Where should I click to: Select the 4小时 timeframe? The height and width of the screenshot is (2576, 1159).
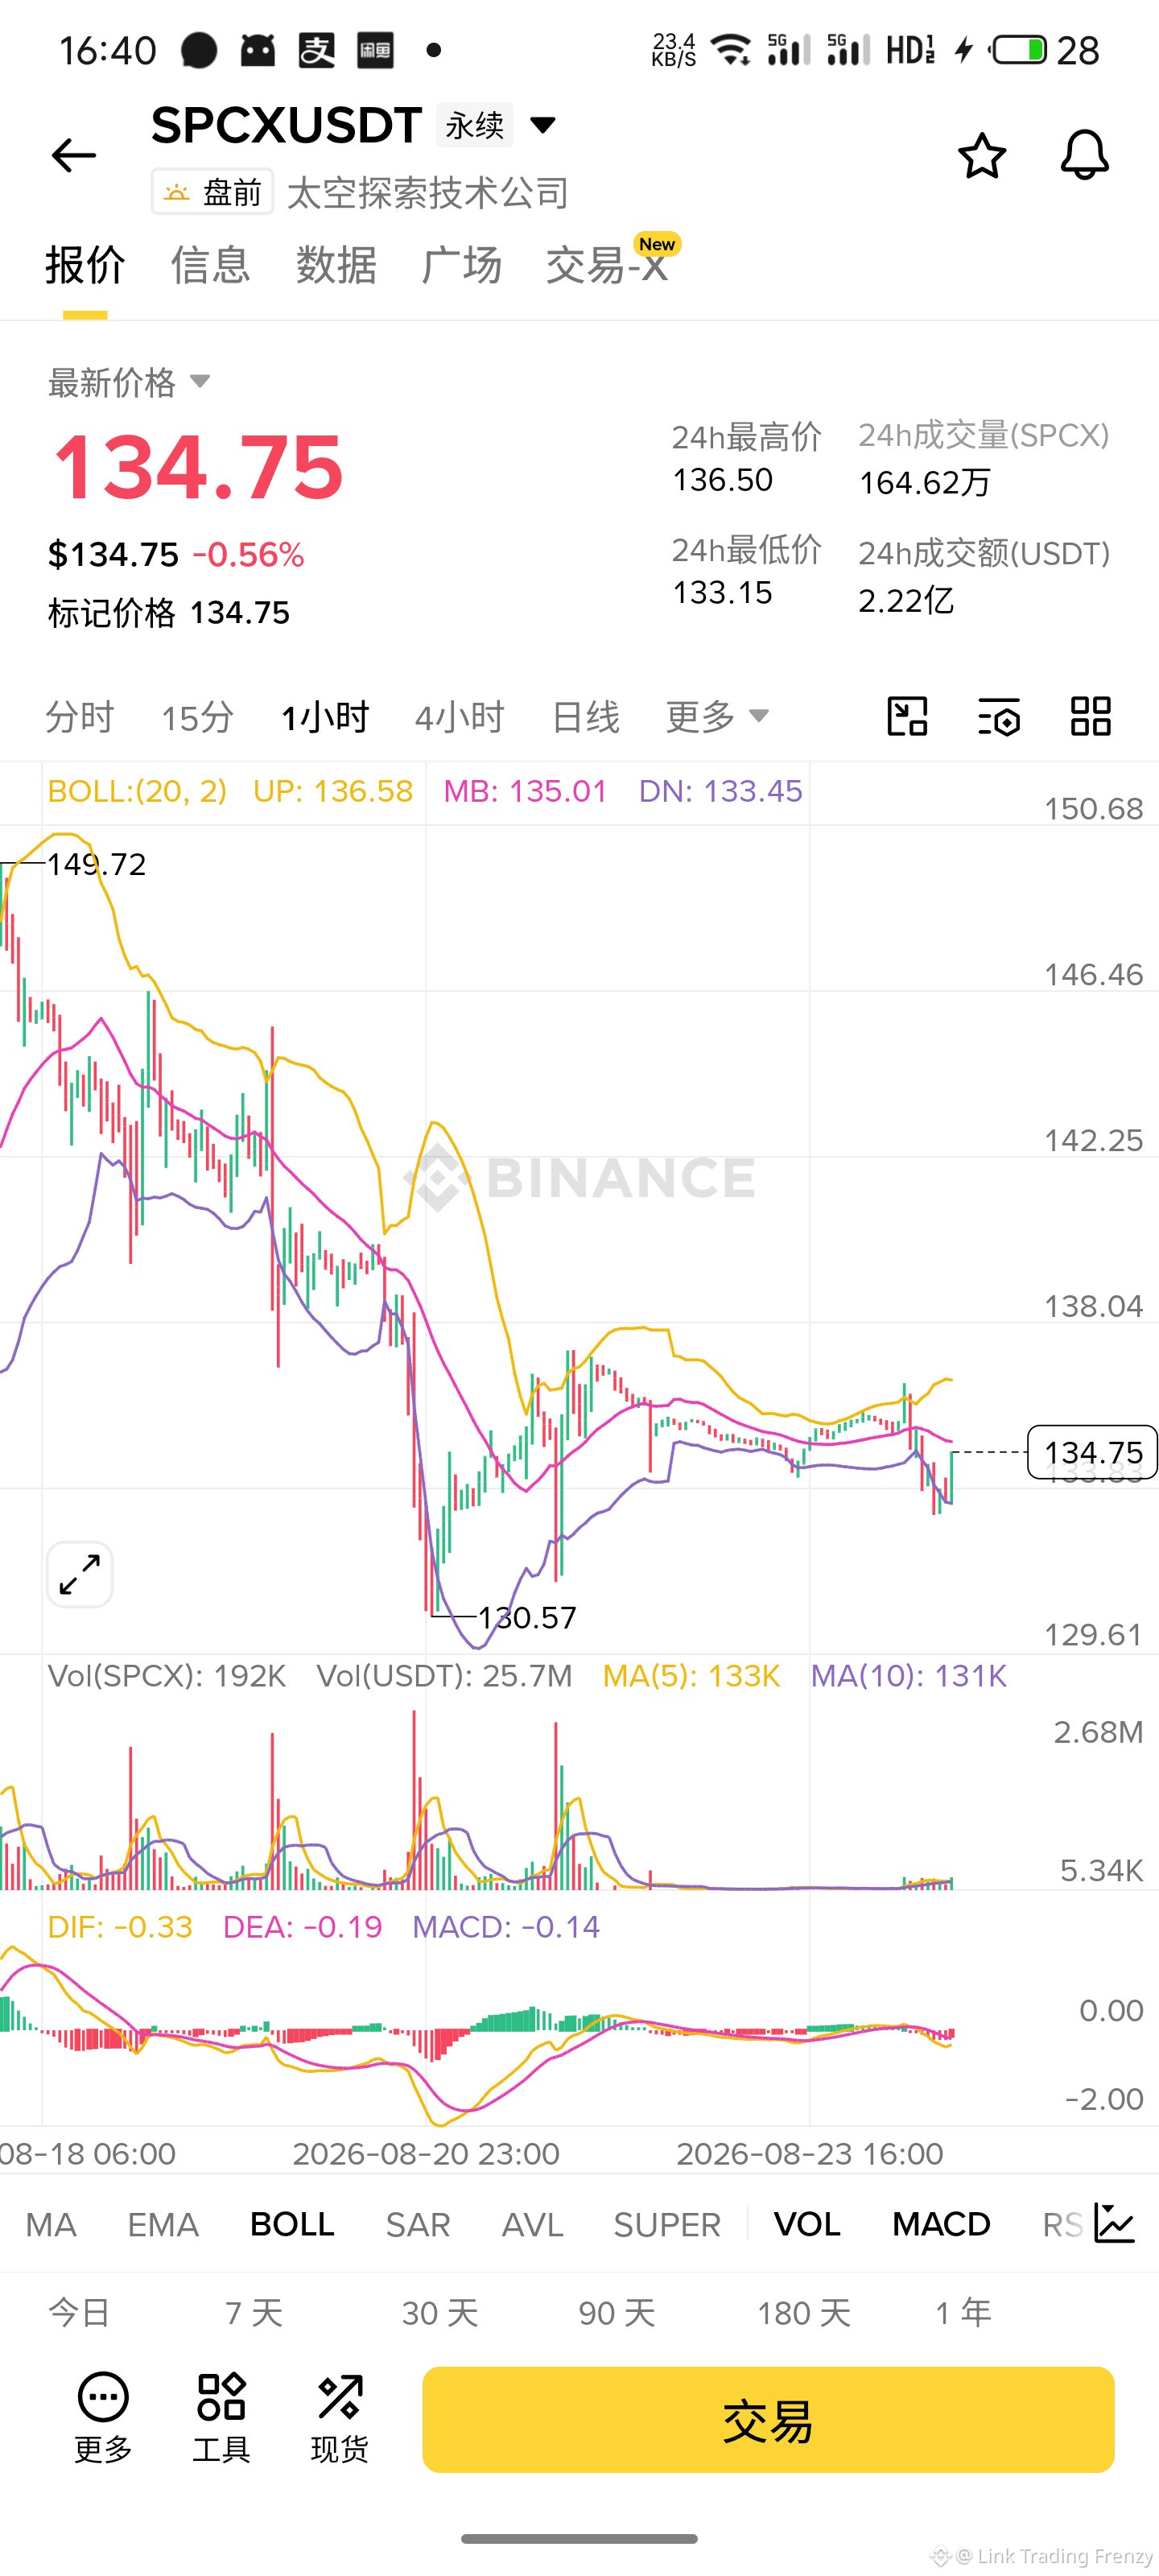coord(460,717)
